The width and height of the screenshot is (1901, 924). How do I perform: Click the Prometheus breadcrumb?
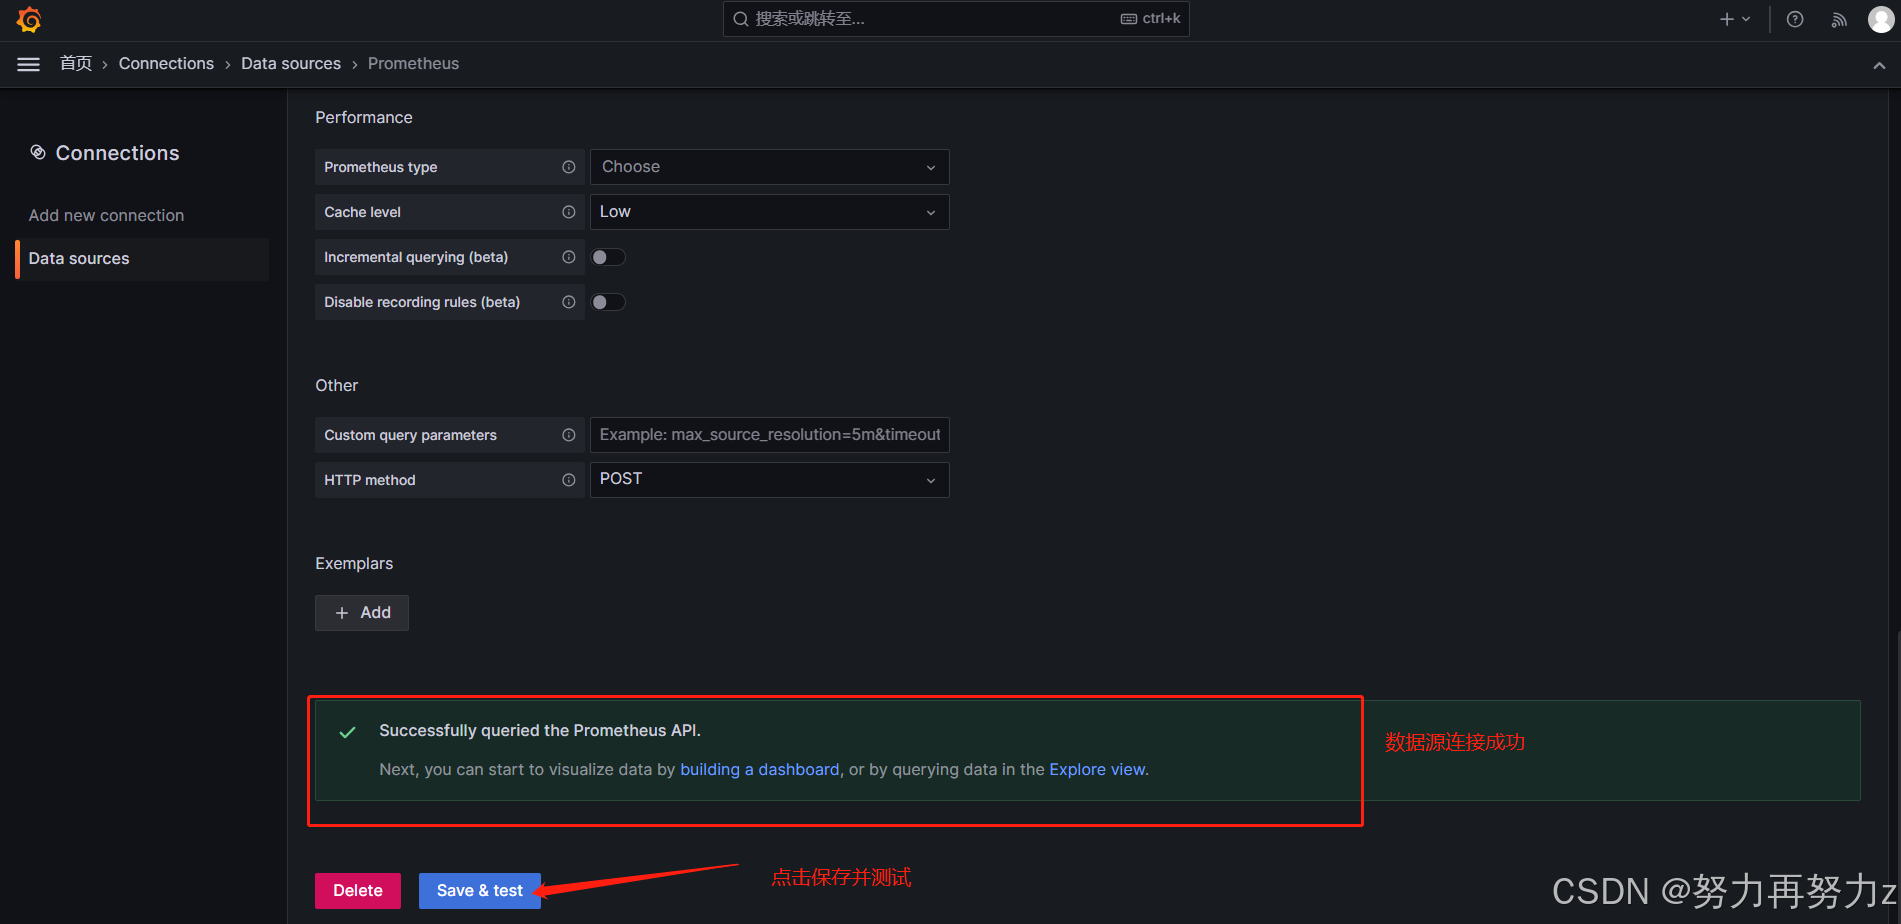[x=413, y=63]
